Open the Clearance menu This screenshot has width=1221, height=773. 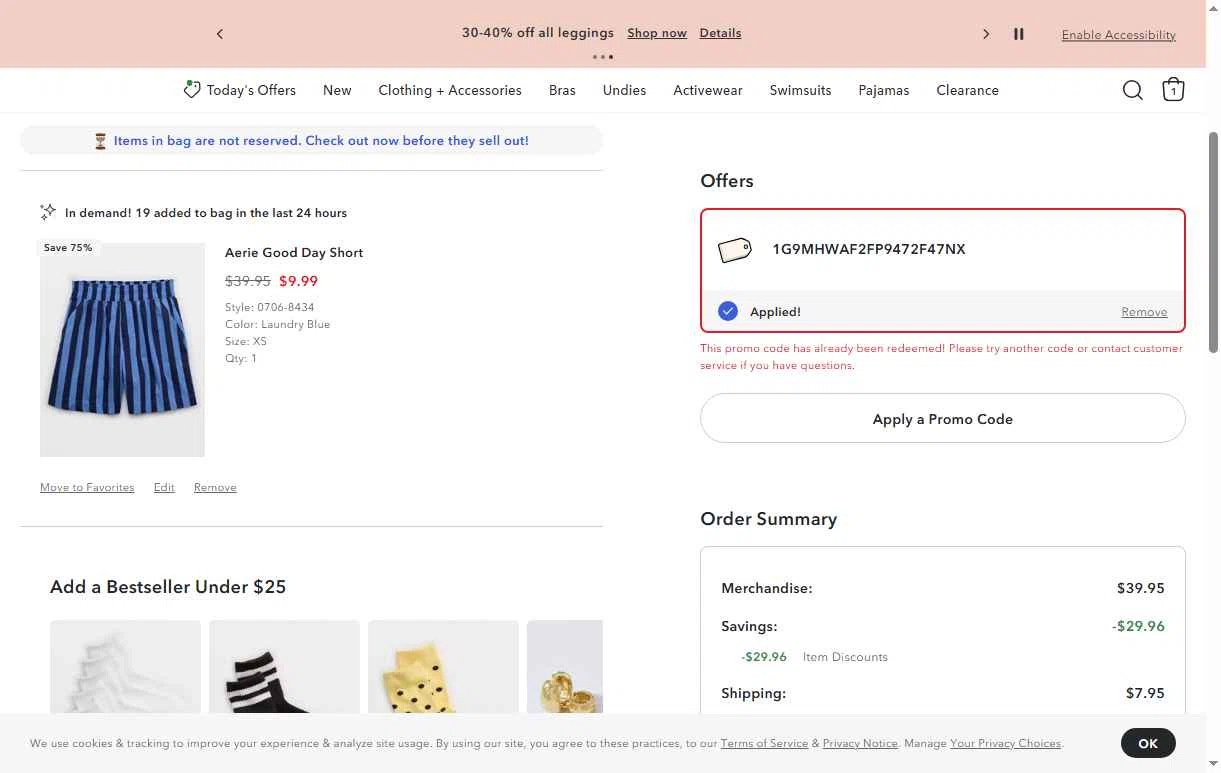click(x=967, y=90)
